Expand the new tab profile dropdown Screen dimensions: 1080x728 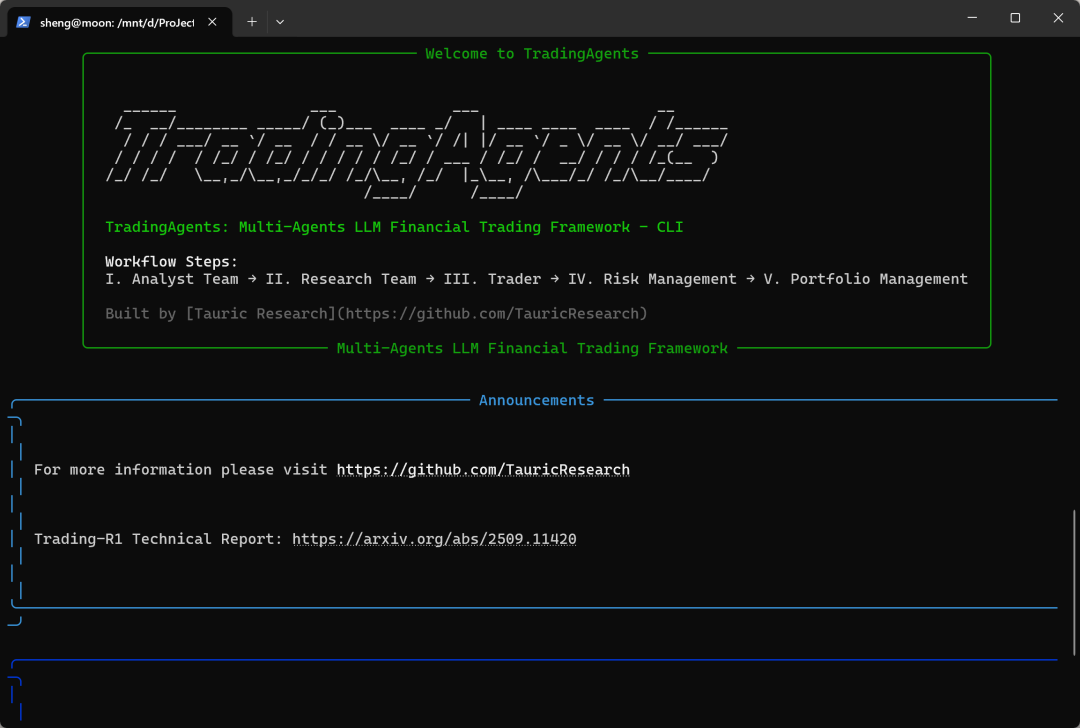[x=280, y=22]
